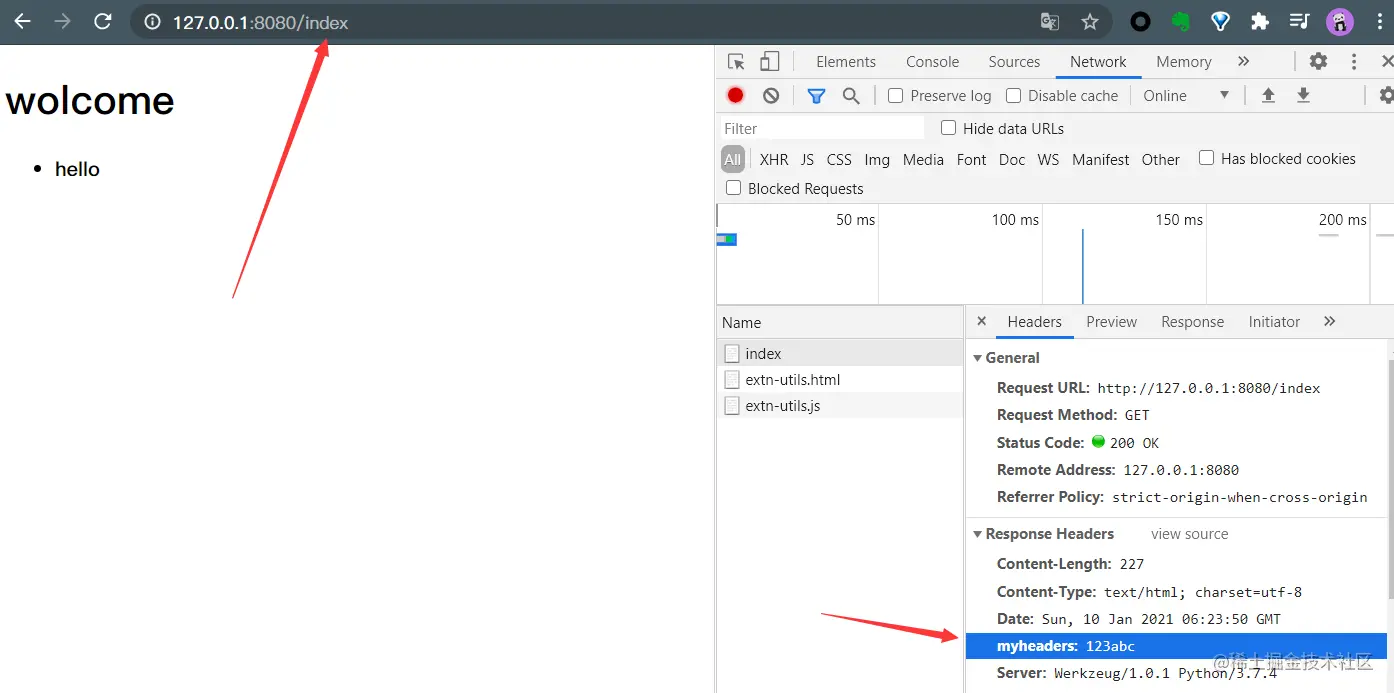Screen dimensions: 1394x693
Task: Go forward with the browser forward arrow
Action: (x=63, y=21)
